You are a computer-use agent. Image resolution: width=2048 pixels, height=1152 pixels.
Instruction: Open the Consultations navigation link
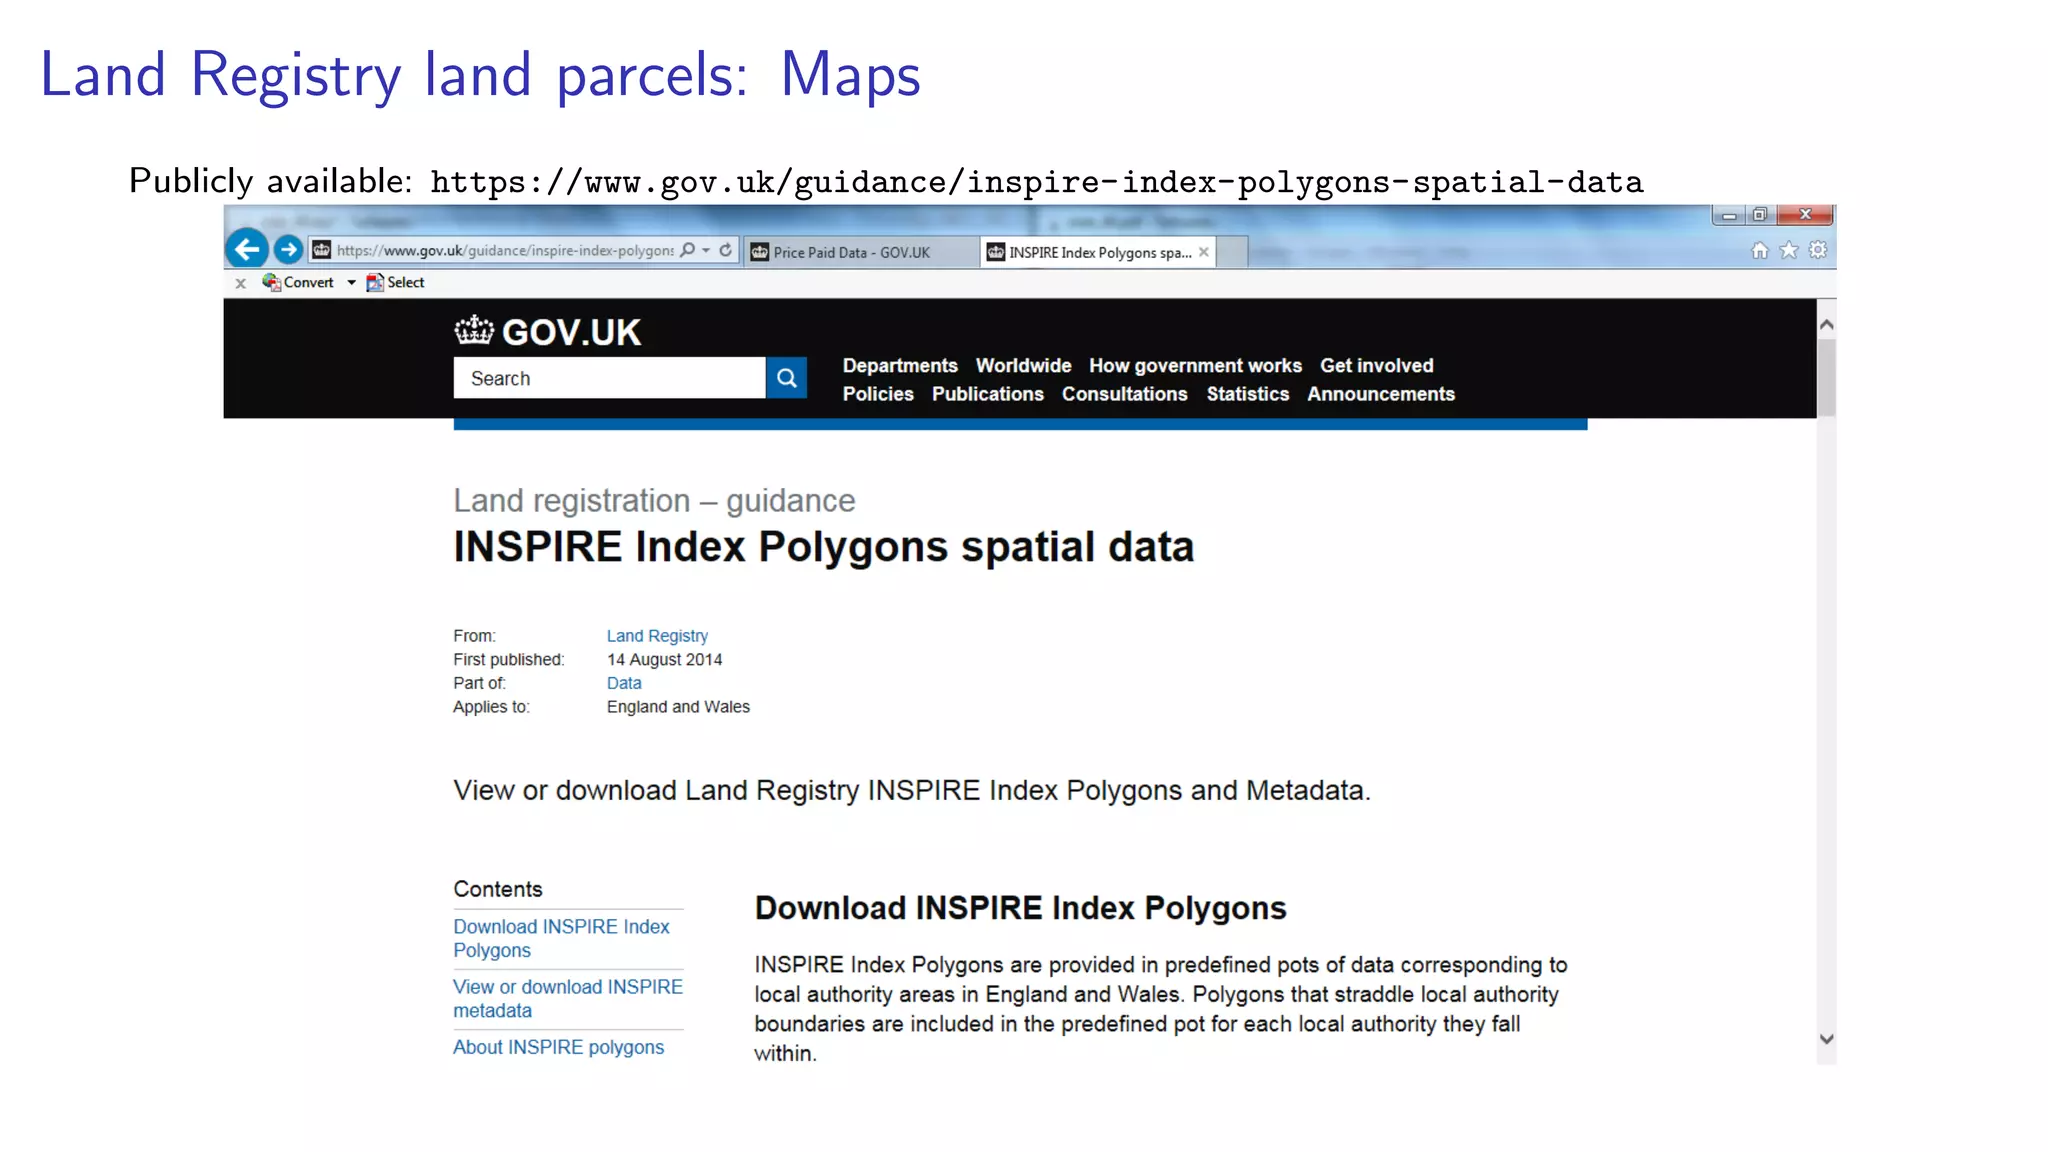[x=1125, y=394]
